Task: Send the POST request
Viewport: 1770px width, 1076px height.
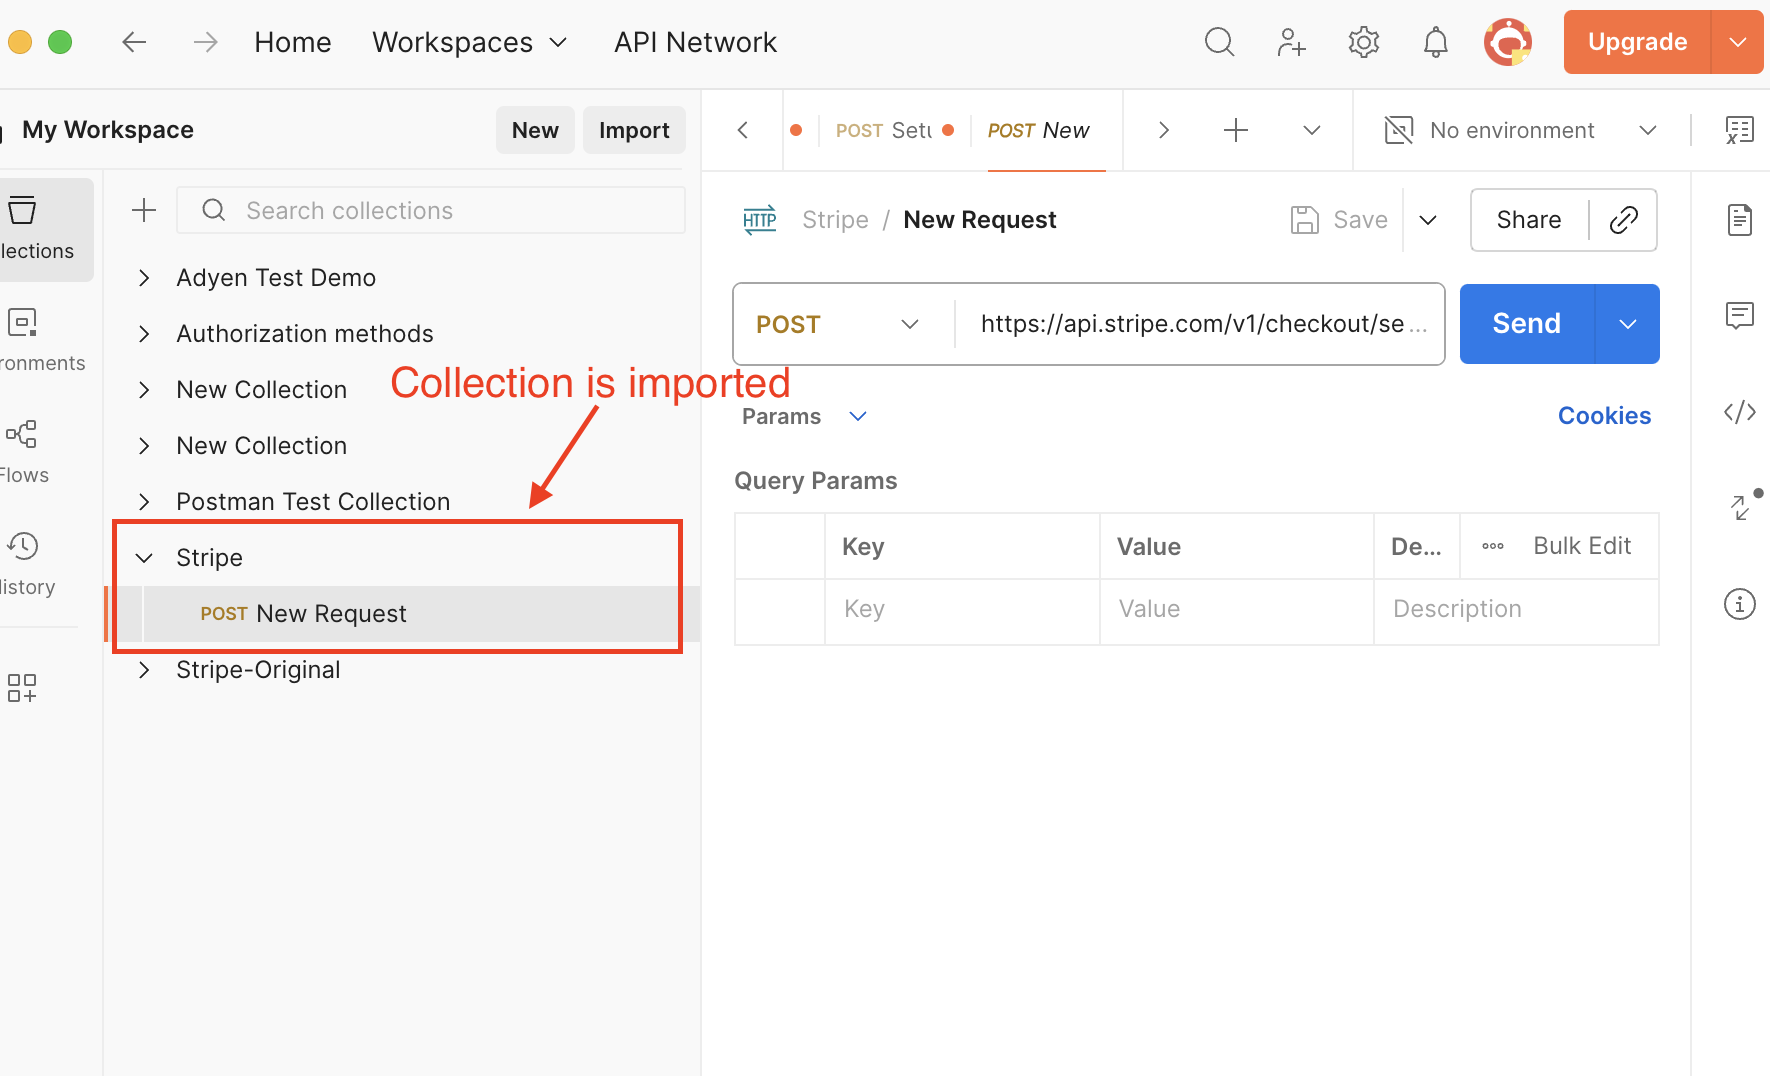Action: pos(1527,324)
